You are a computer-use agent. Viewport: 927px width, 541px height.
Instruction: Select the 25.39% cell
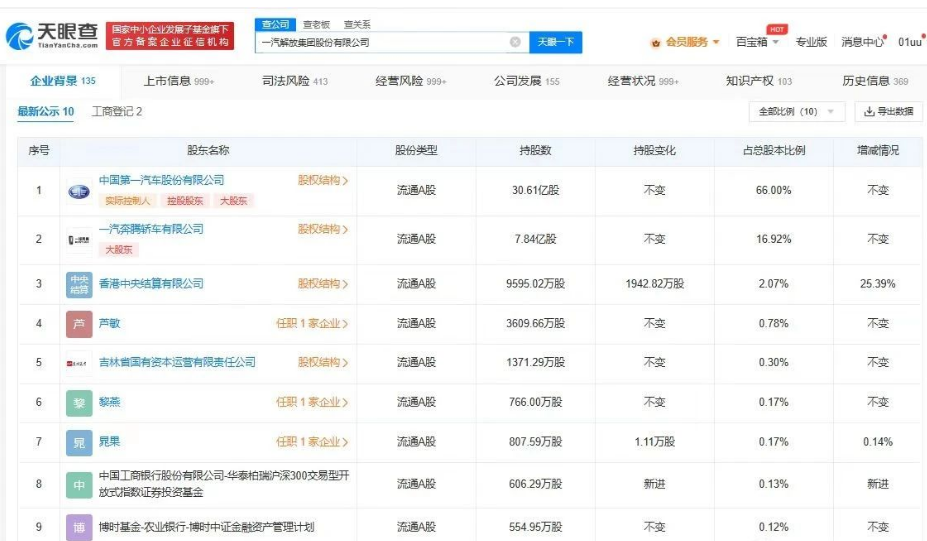(x=877, y=284)
